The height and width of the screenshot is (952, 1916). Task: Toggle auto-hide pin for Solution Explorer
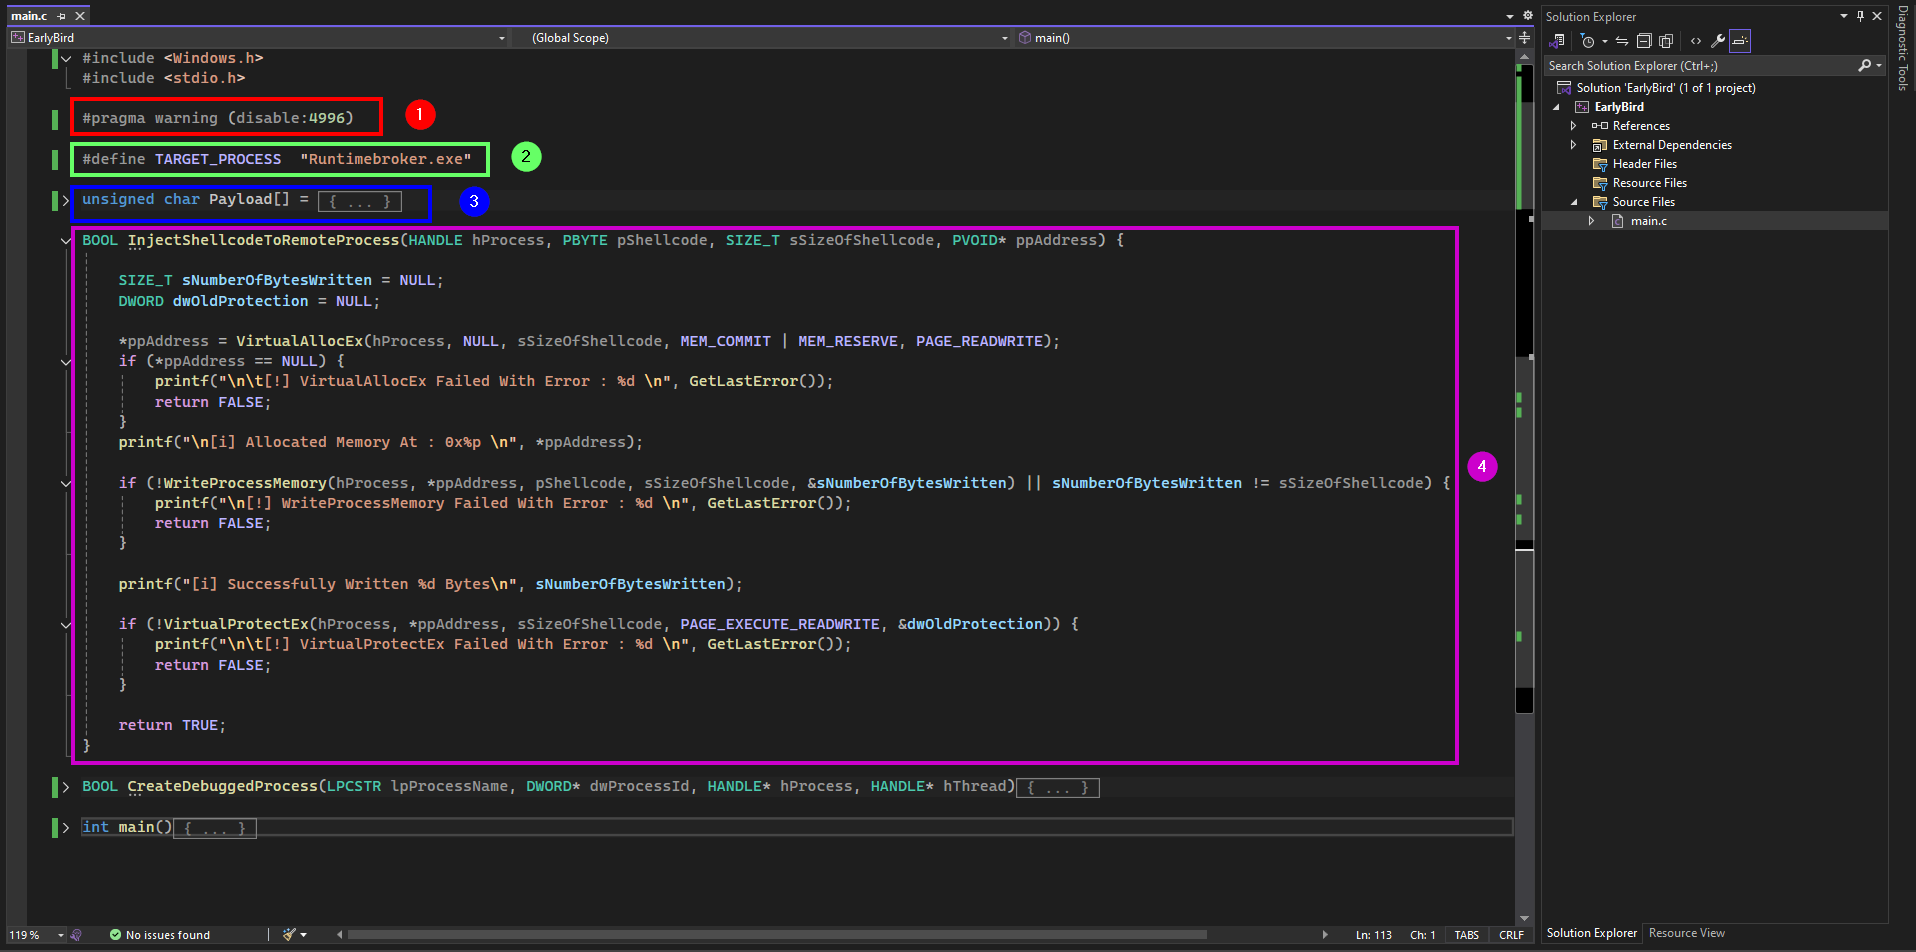click(x=1860, y=16)
